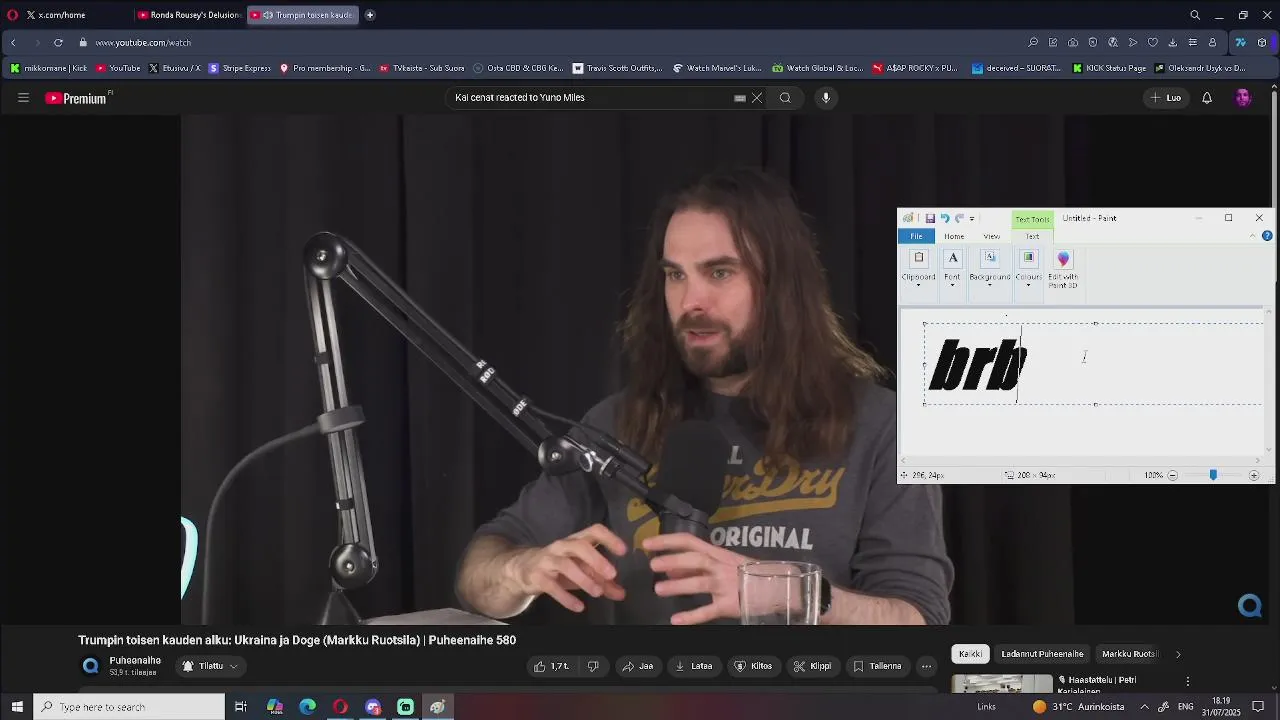Select the Kaikki filter chip

click(971, 654)
